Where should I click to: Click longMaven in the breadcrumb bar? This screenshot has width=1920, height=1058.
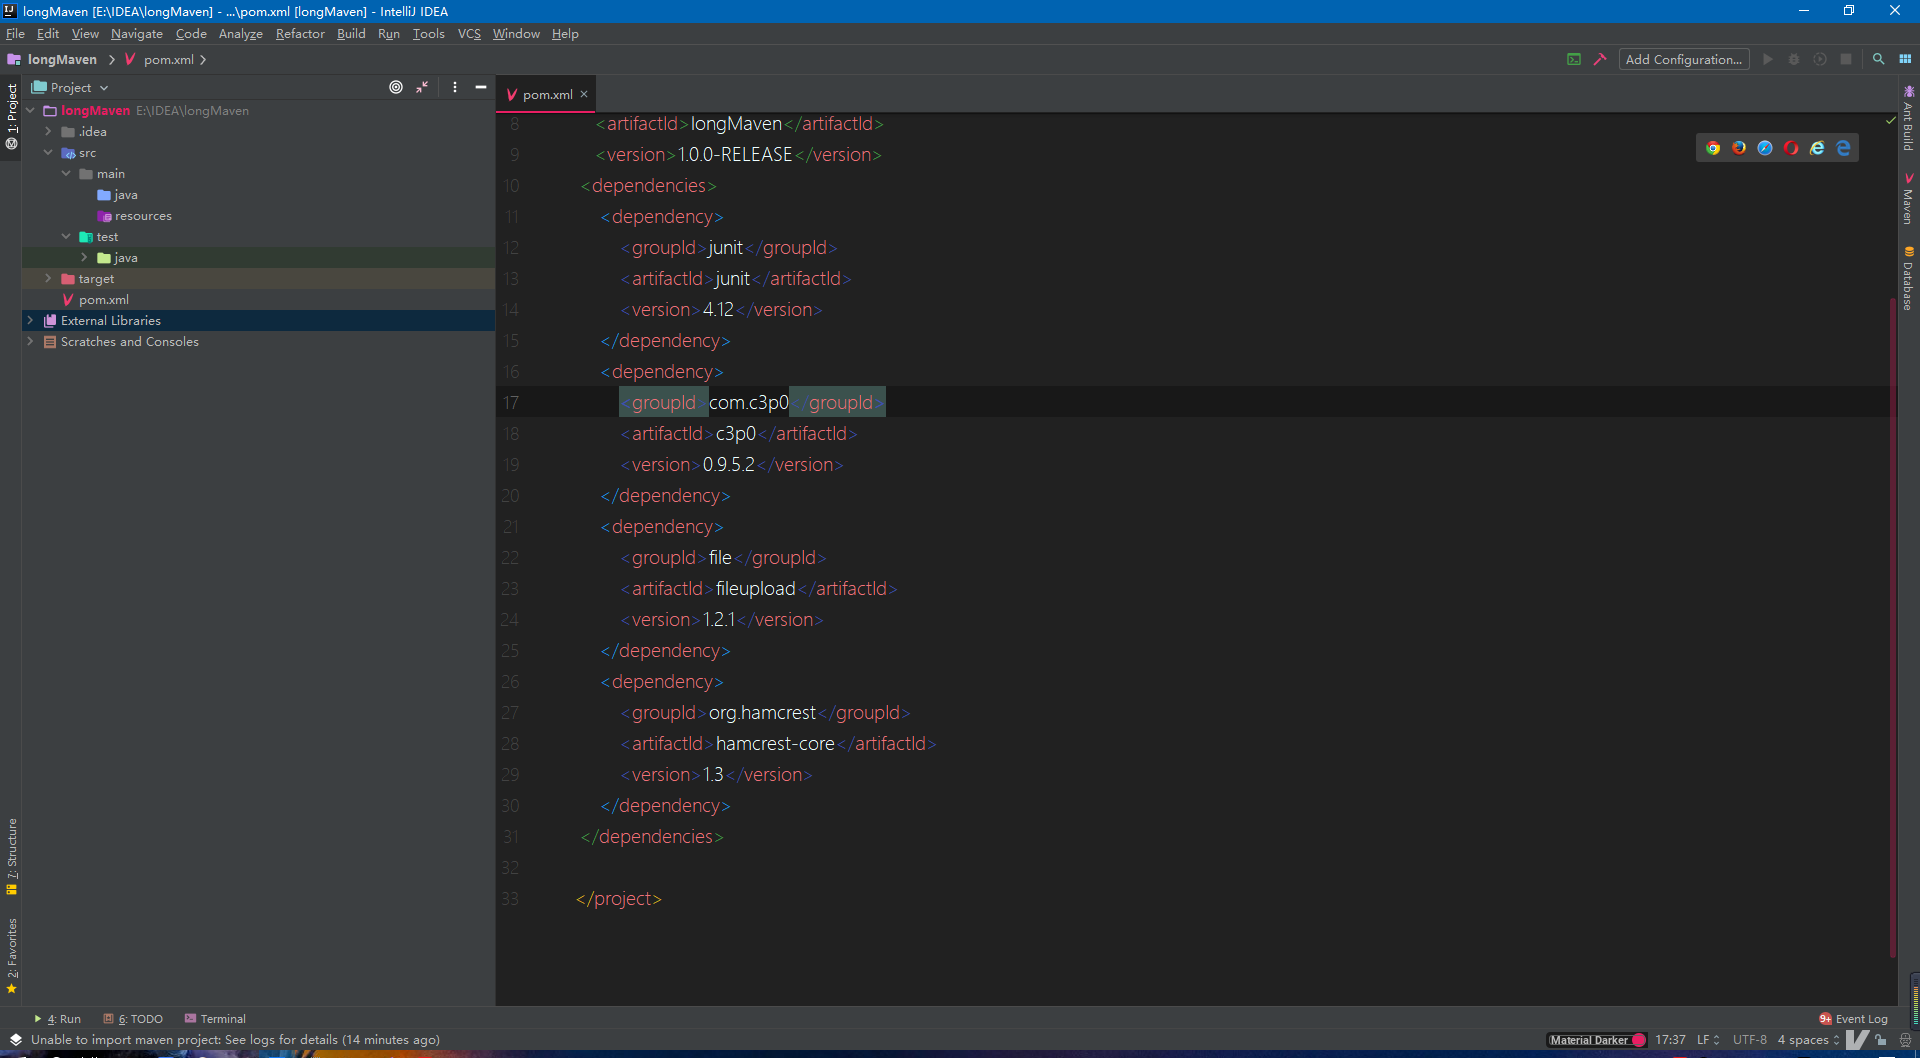62,60
